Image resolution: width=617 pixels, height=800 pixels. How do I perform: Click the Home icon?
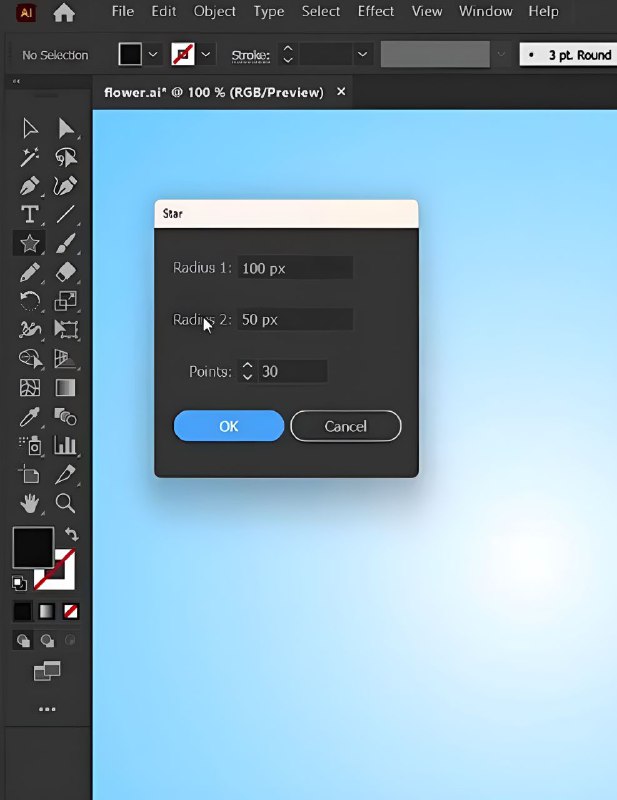pyautogui.click(x=64, y=12)
